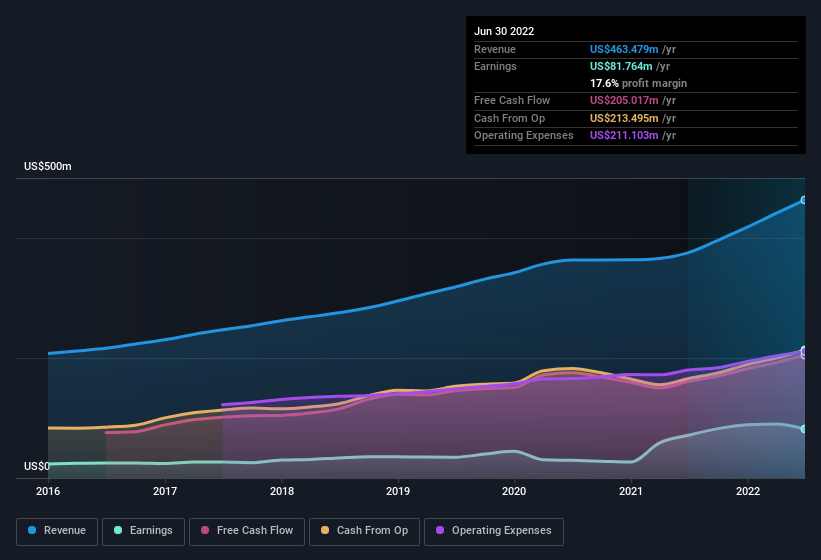Image resolution: width=821 pixels, height=560 pixels.
Task: Click the 2020 x-axis label
Action: (x=514, y=491)
